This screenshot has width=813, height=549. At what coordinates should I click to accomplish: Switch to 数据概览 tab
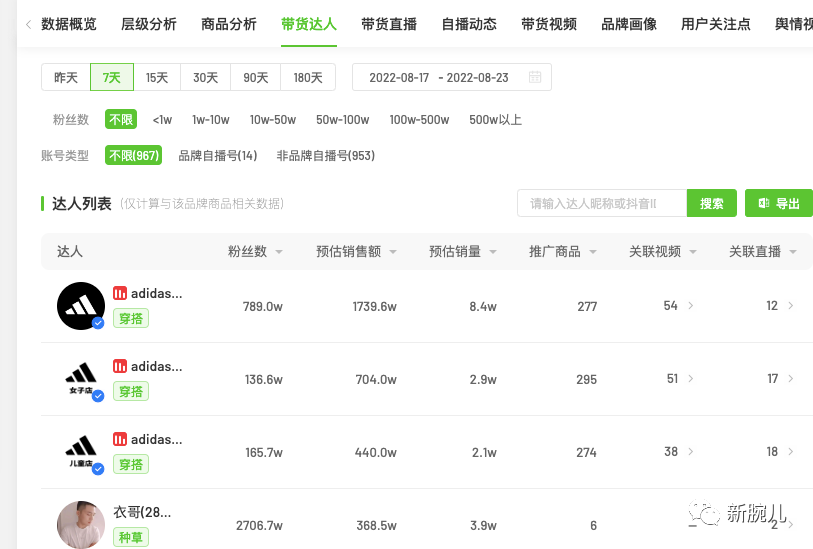[x=69, y=24]
